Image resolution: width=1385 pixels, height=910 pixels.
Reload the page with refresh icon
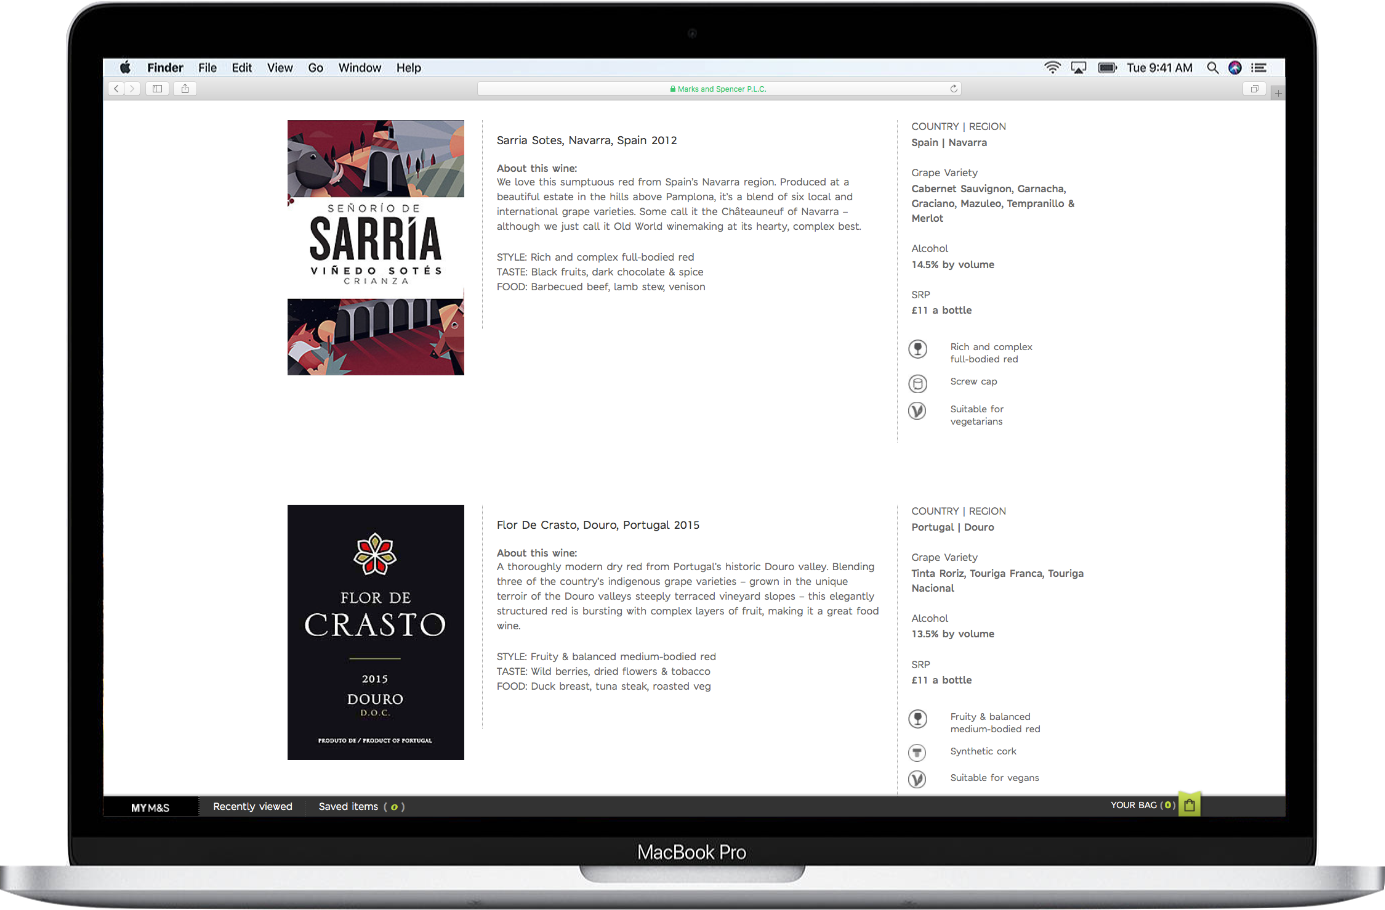(954, 89)
